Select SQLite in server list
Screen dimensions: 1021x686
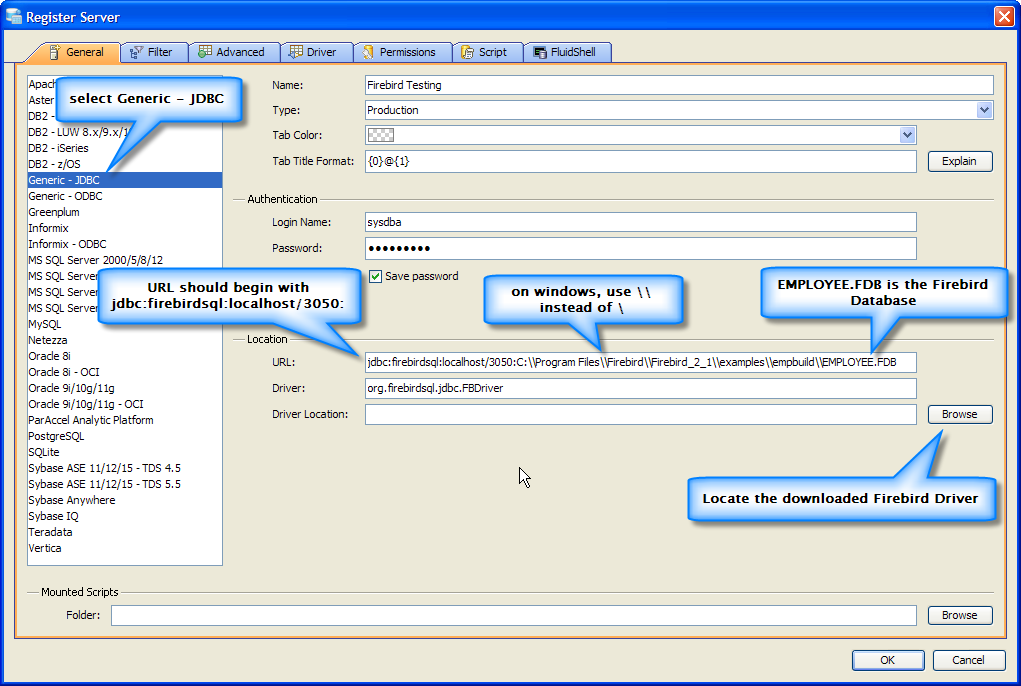[125, 452]
